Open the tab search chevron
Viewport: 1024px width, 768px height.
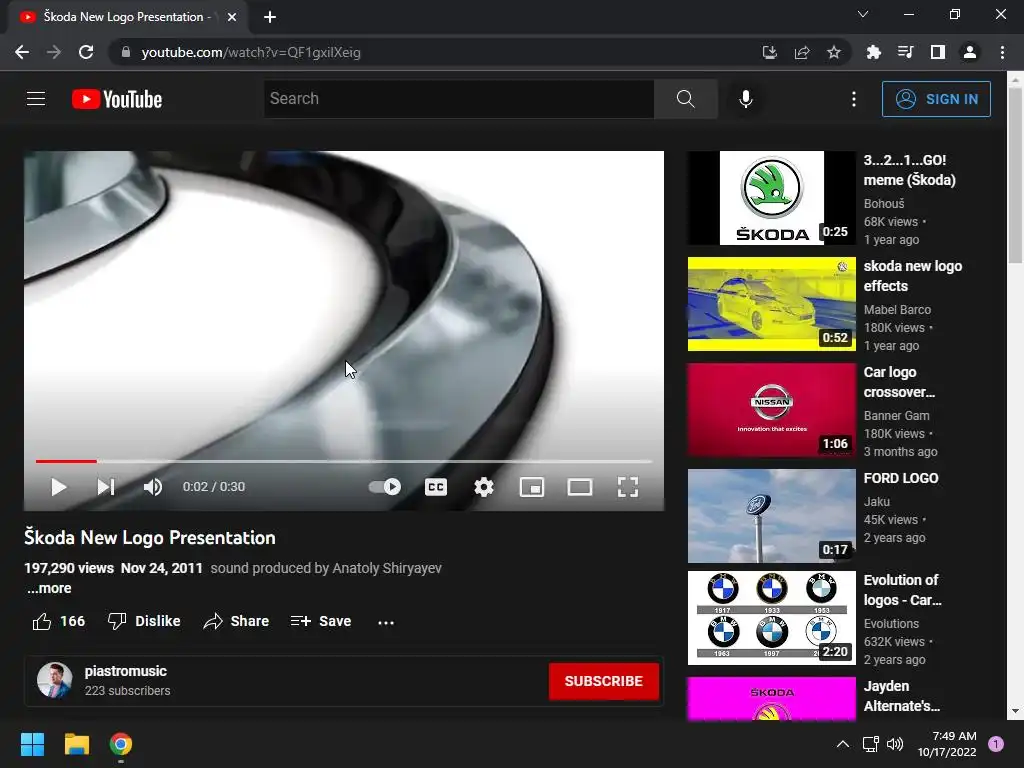pyautogui.click(x=863, y=14)
